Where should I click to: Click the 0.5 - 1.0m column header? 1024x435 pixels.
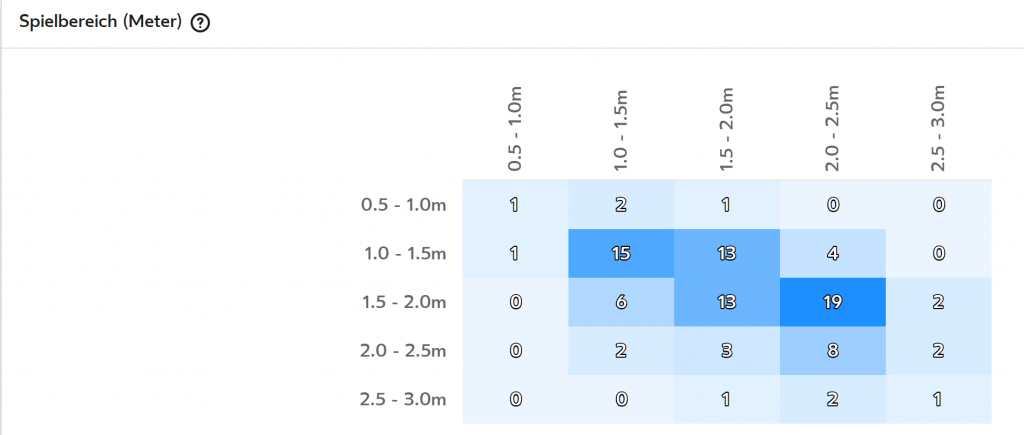click(515, 129)
